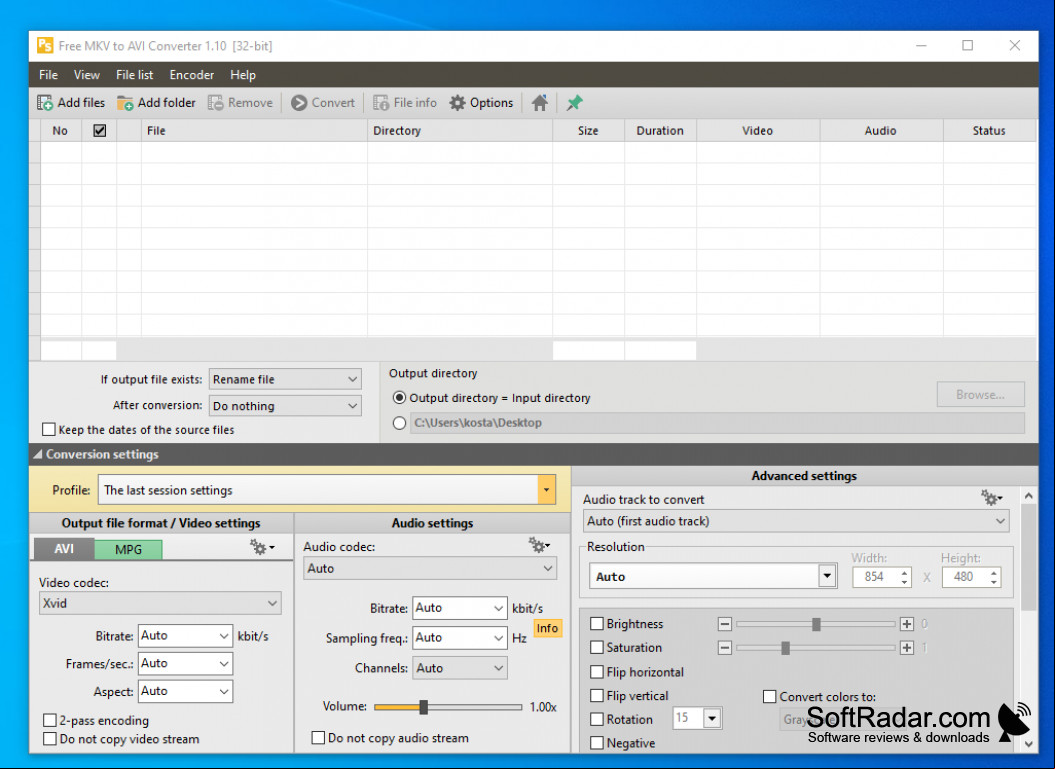This screenshot has height=769, width=1055.
Task: Sort list by the Duration column header
Action: tap(660, 131)
